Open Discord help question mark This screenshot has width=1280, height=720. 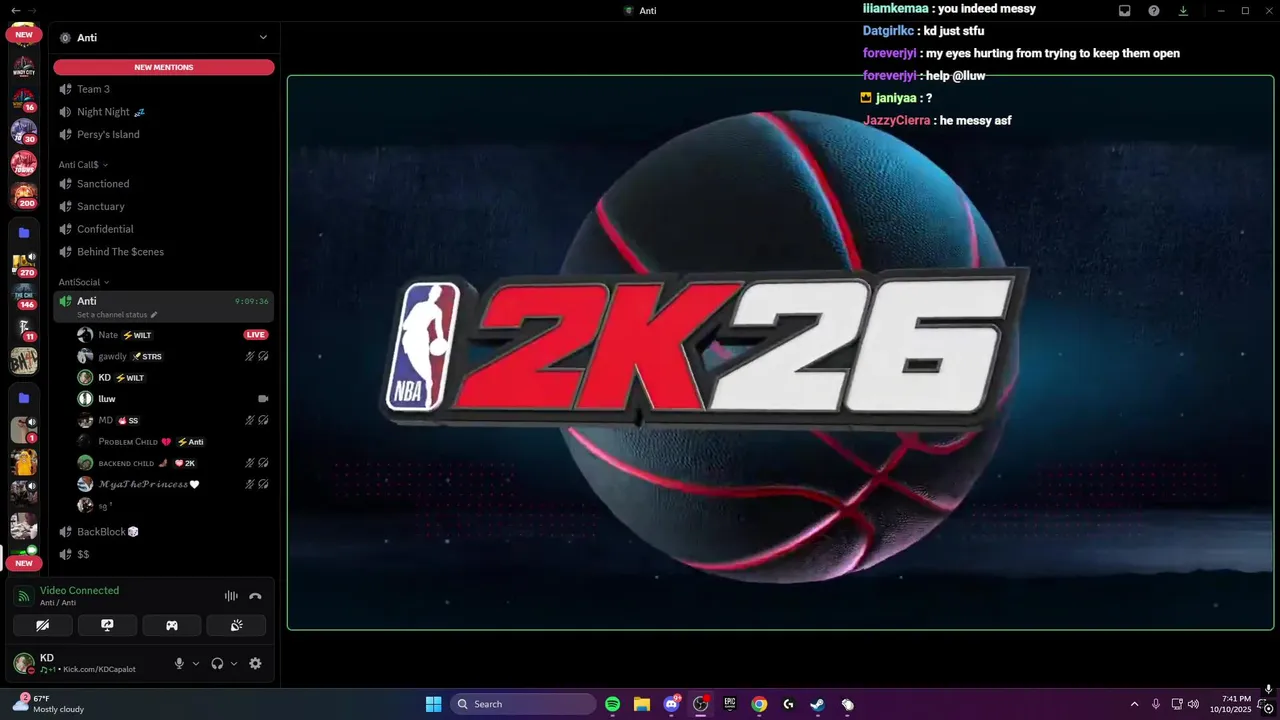coord(1154,10)
